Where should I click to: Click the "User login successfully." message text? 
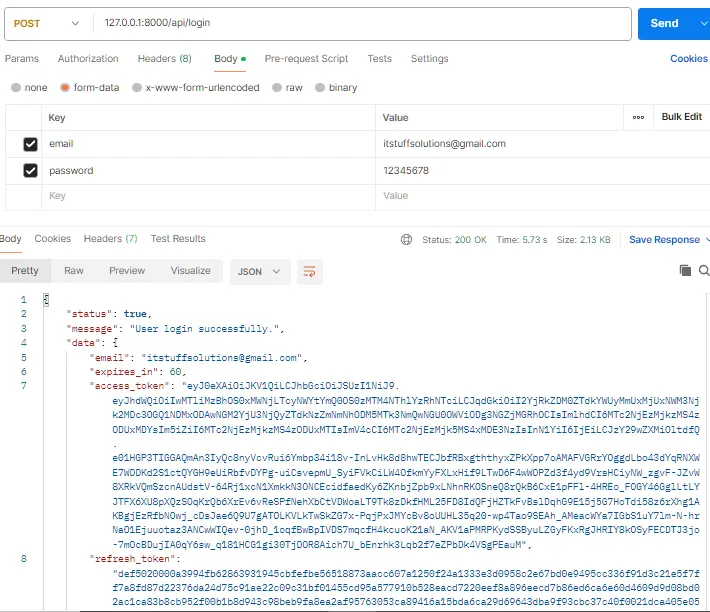pyautogui.click(x=205, y=329)
